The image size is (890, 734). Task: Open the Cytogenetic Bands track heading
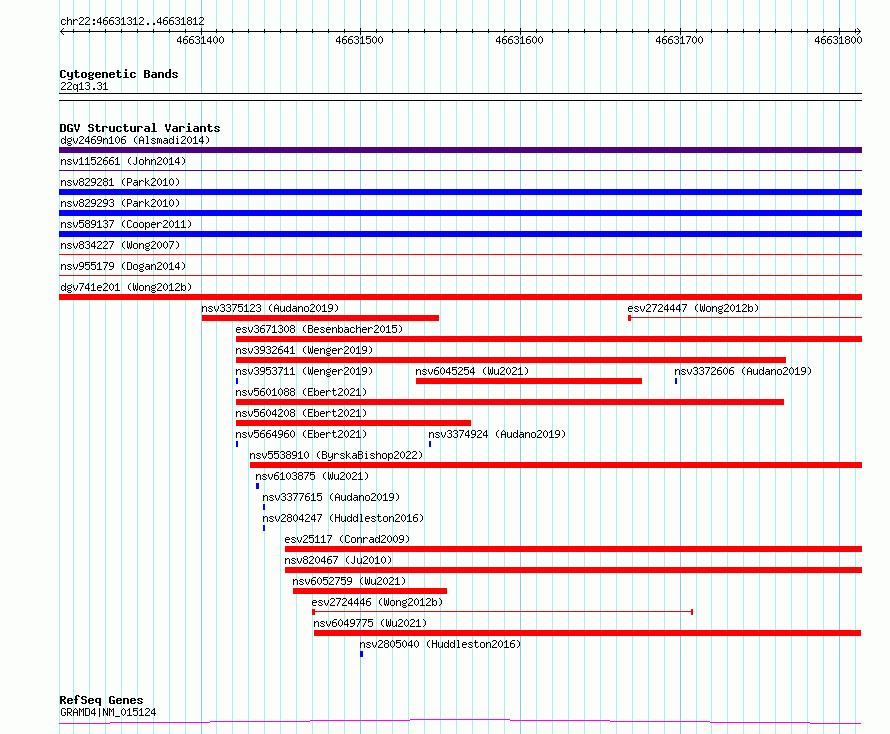coord(119,74)
